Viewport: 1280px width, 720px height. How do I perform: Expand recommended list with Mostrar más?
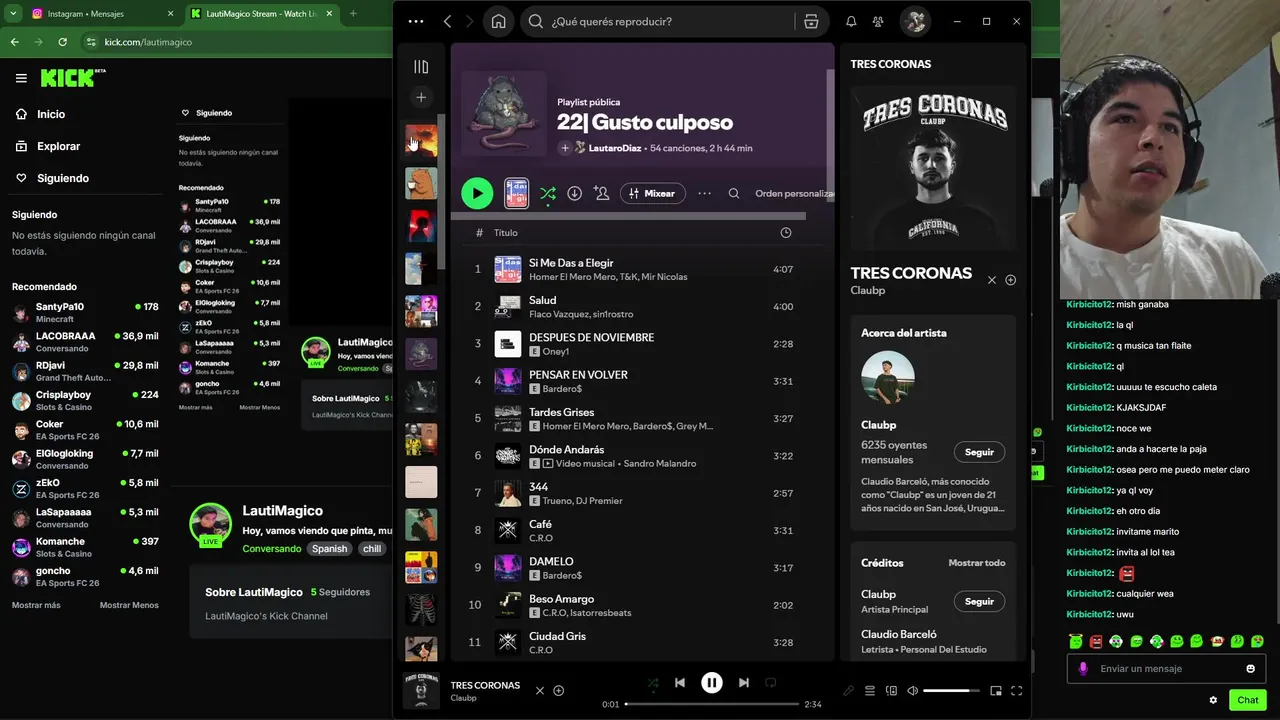click(x=36, y=605)
